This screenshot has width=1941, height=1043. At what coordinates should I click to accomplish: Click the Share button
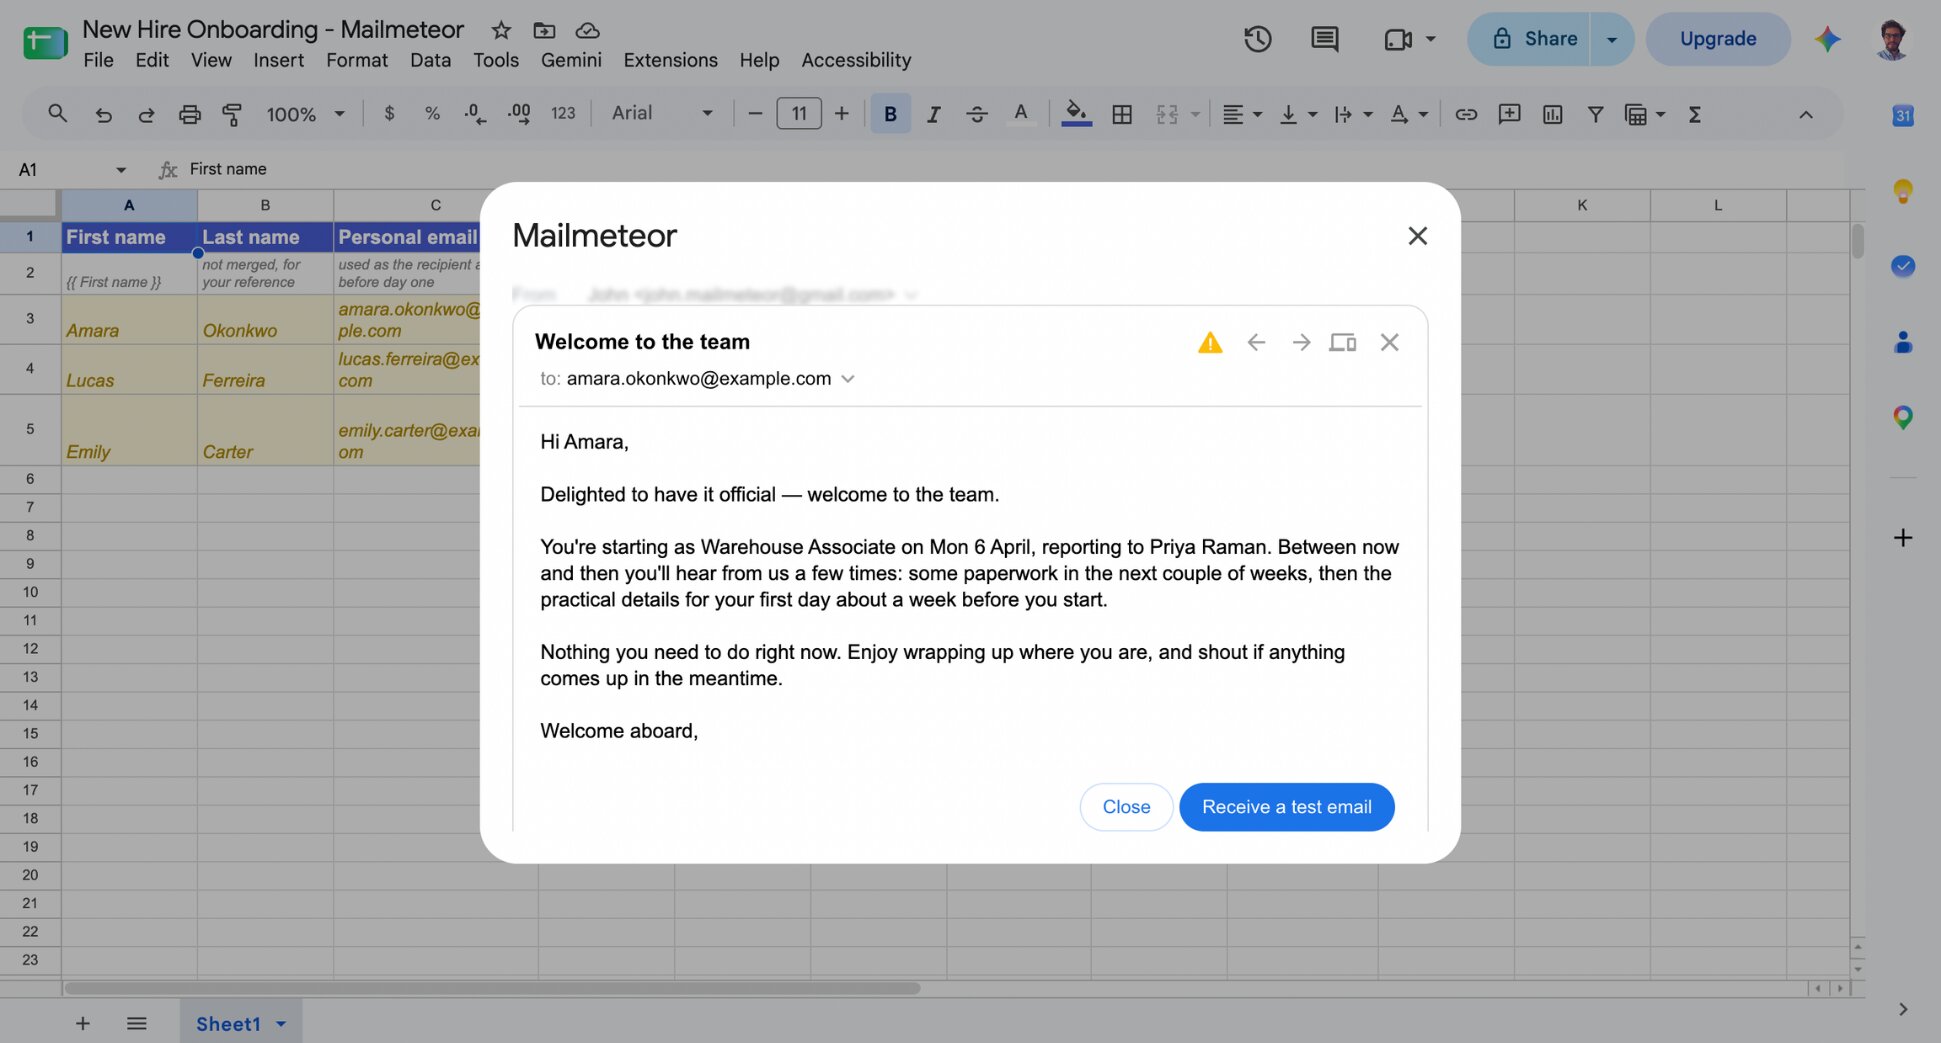tap(1528, 39)
